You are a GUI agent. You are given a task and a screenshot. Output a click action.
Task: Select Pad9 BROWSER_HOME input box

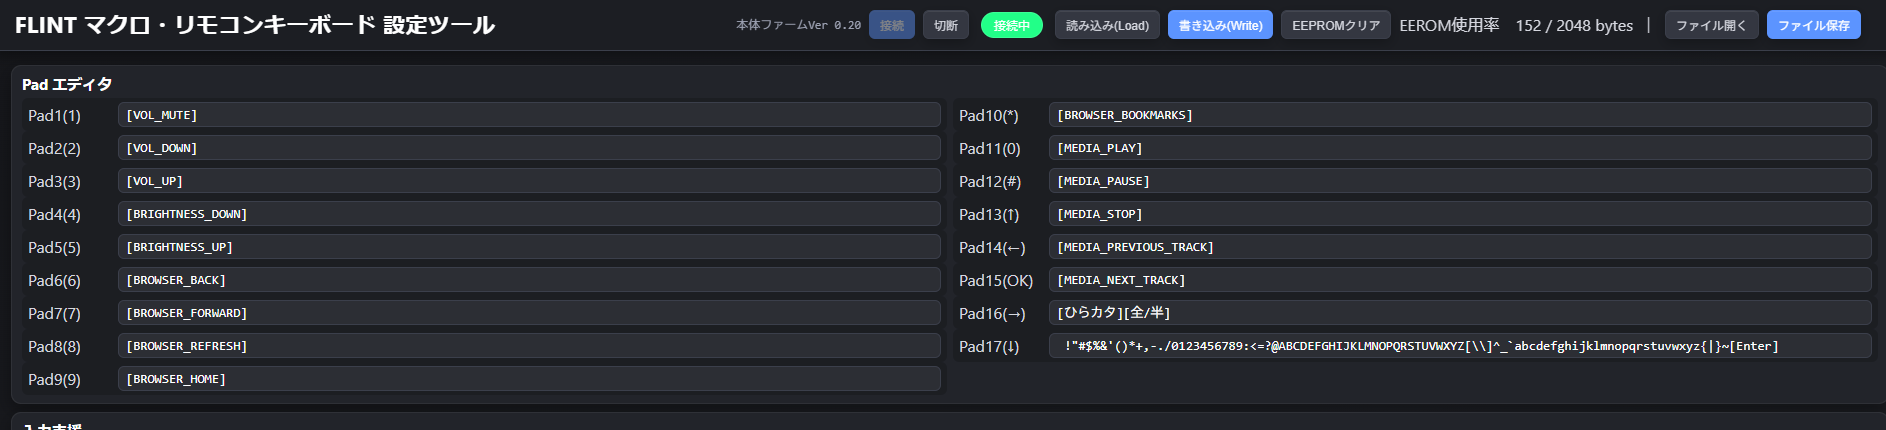click(529, 379)
